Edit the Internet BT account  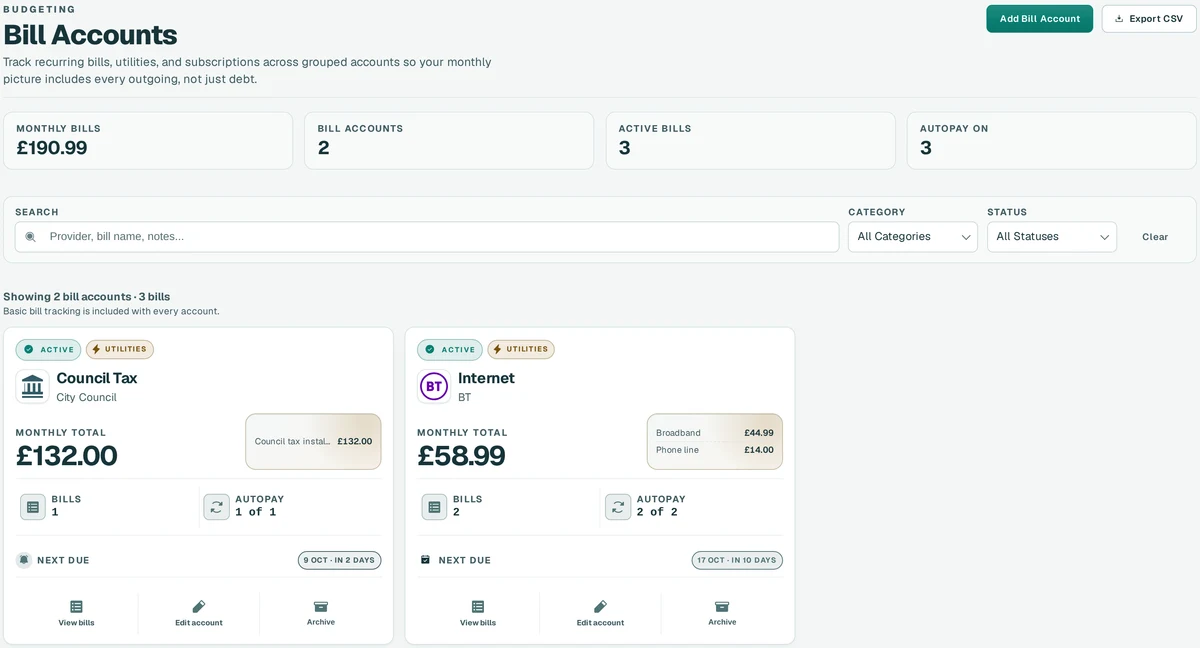600,613
